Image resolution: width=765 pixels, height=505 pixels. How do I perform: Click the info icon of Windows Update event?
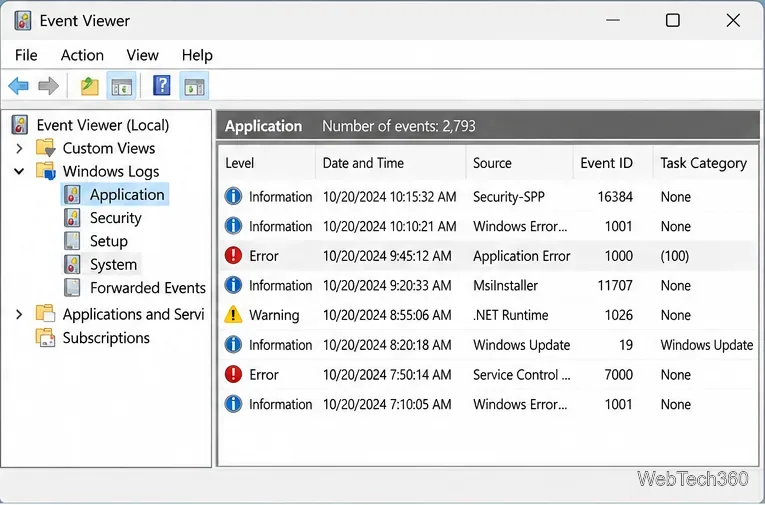[x=233, y=344]
